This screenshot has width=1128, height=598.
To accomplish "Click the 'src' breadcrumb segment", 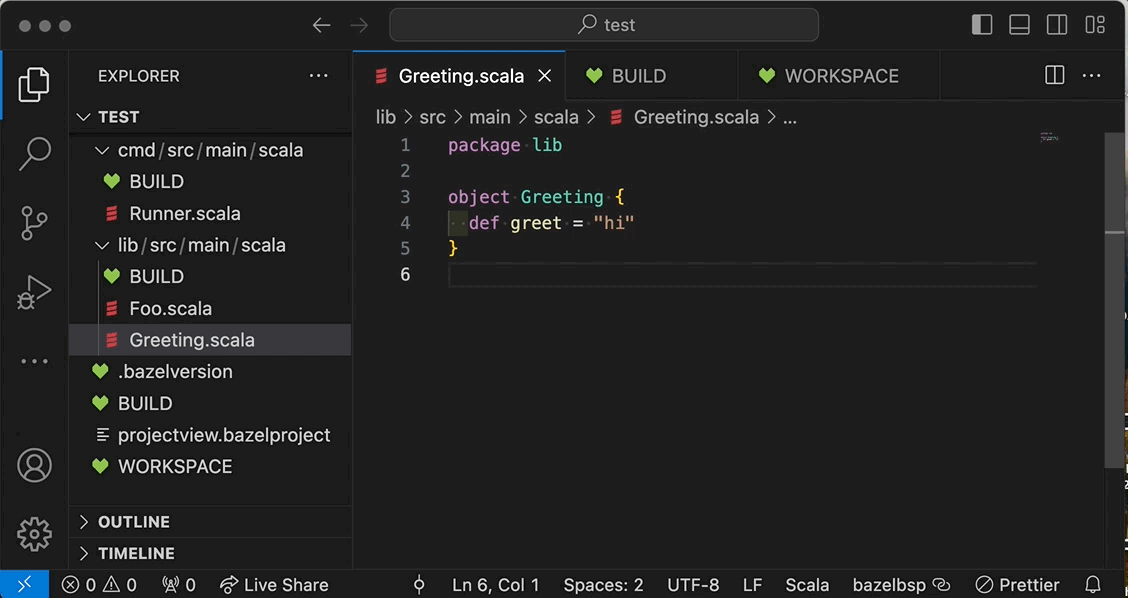I will (x=432, y=117).
